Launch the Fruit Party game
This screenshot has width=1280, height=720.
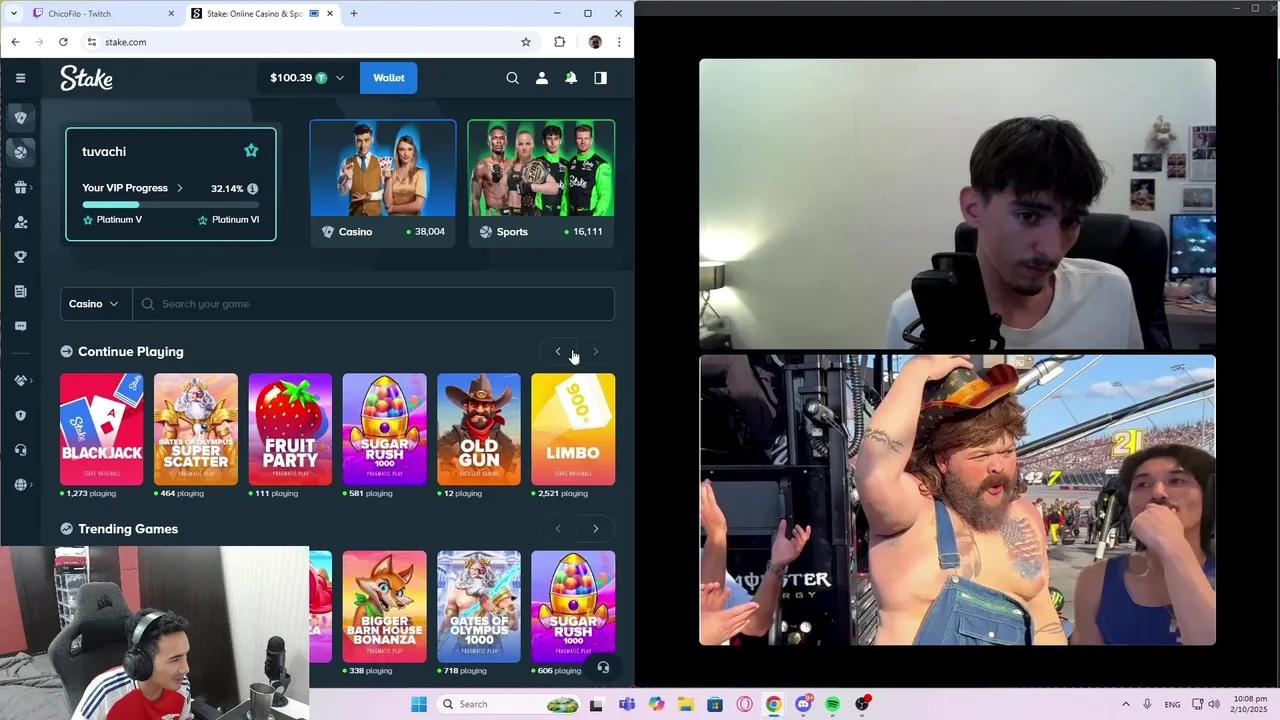pyautogui.click(x=290, y=429)
